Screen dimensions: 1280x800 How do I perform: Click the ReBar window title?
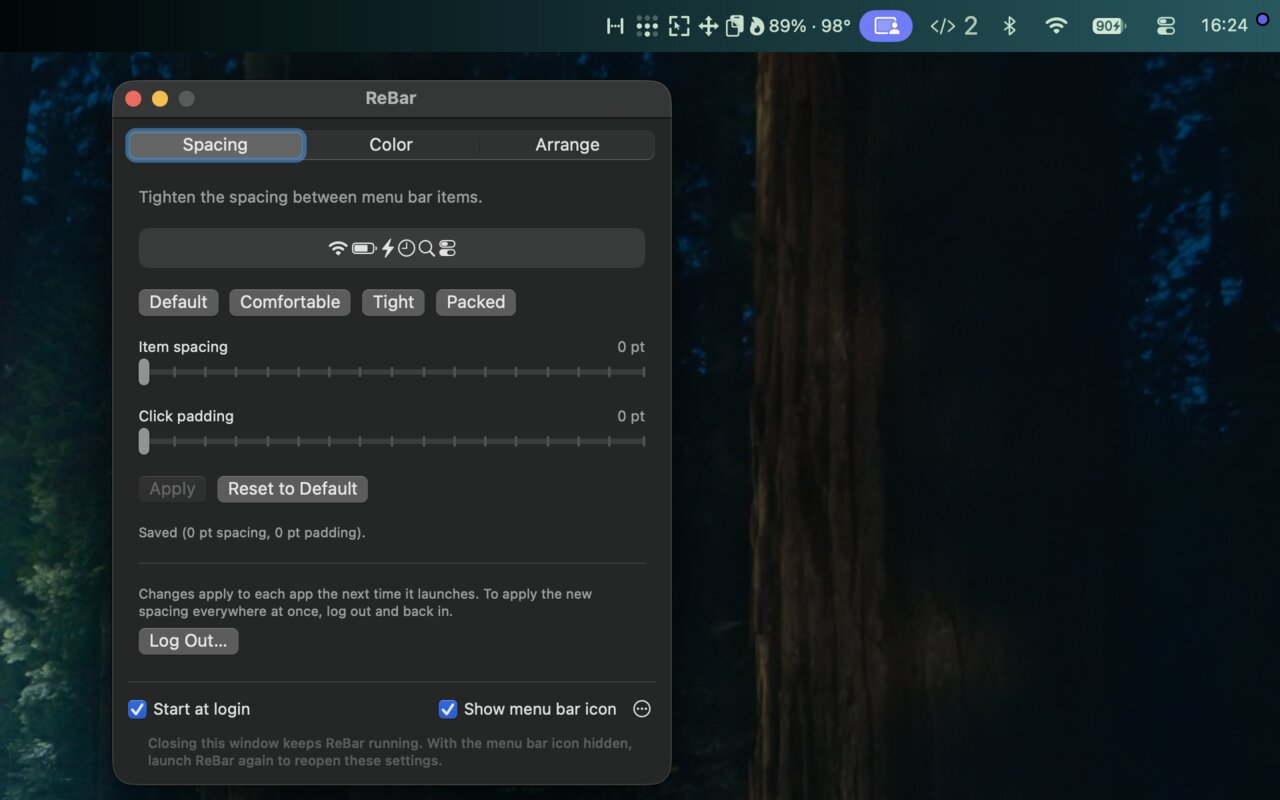(x=391, y=98)
